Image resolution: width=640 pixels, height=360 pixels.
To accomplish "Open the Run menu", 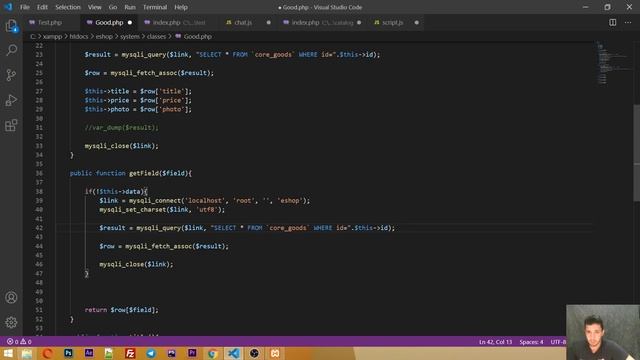I will (130, 7).
